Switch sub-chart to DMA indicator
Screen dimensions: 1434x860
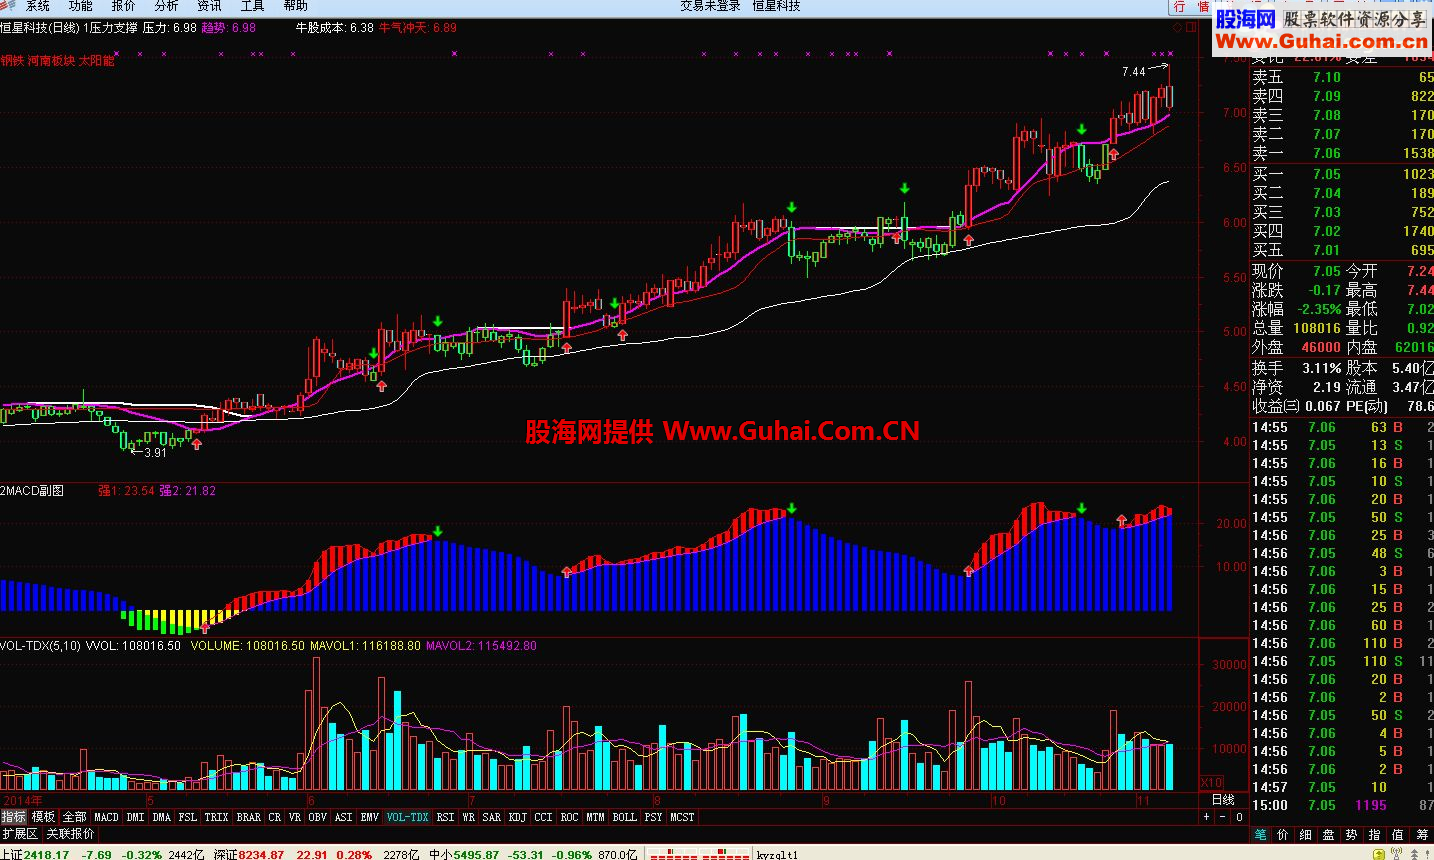click(x=161, y=817)
